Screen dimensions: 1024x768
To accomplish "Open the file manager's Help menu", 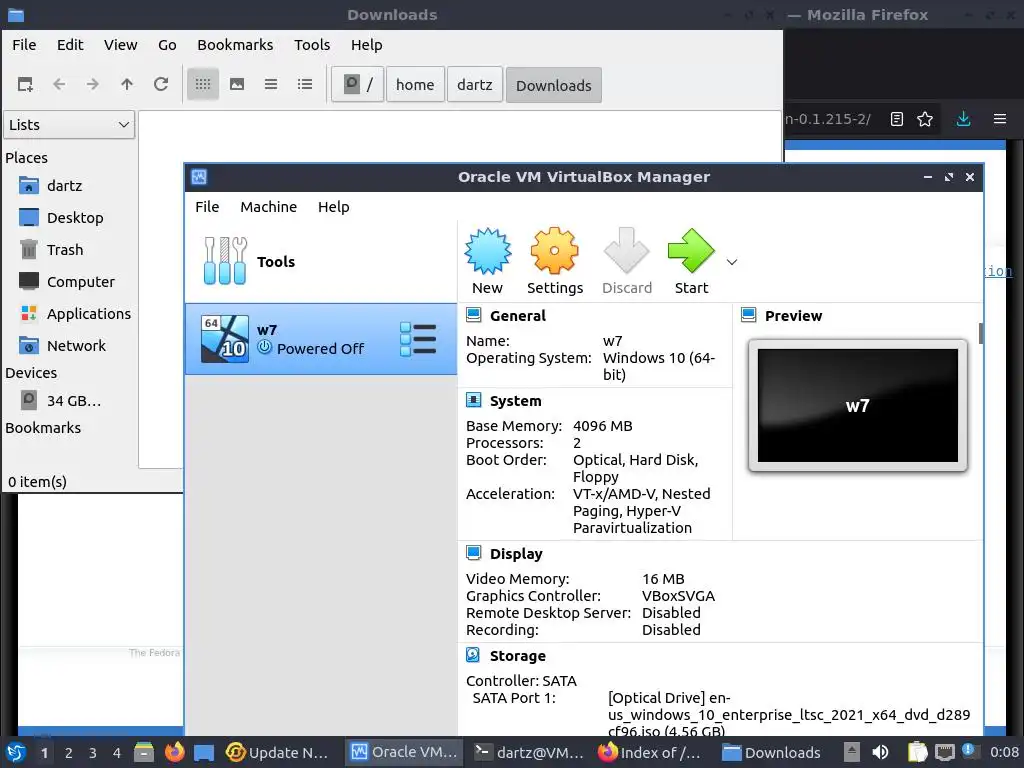I will (x=366, y=45).
